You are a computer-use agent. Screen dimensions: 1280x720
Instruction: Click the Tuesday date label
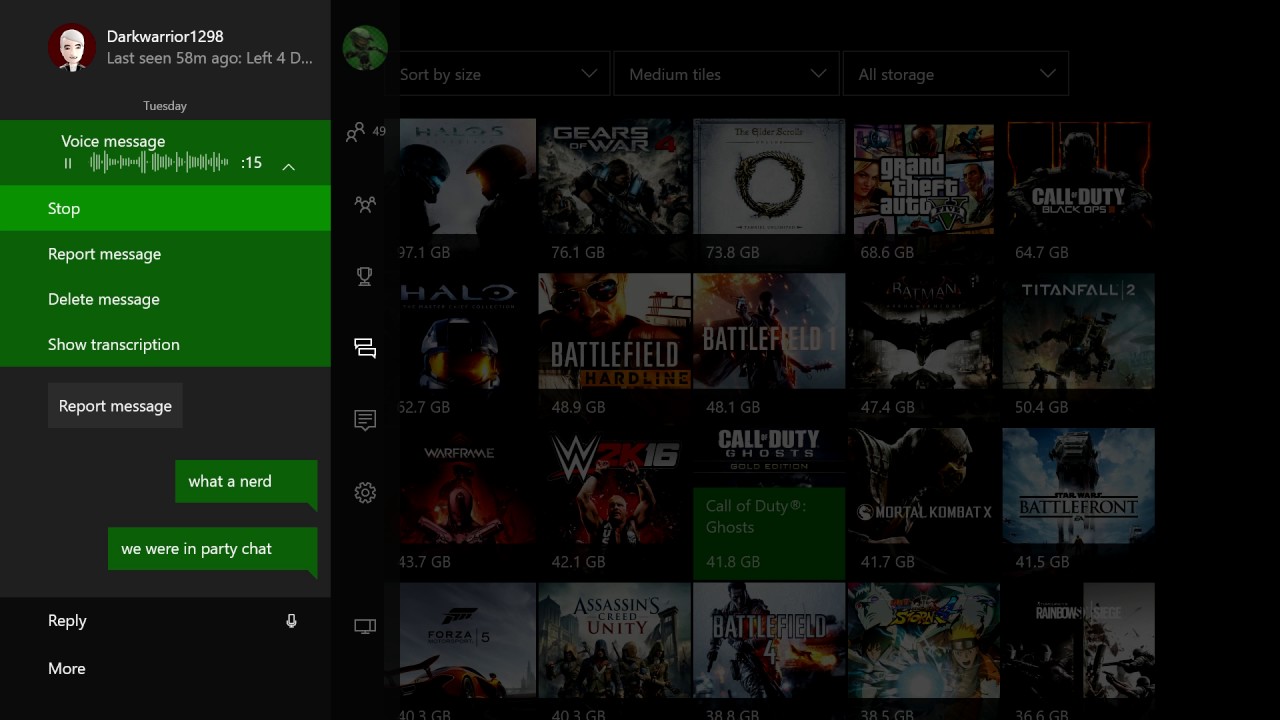coord(165,105)
